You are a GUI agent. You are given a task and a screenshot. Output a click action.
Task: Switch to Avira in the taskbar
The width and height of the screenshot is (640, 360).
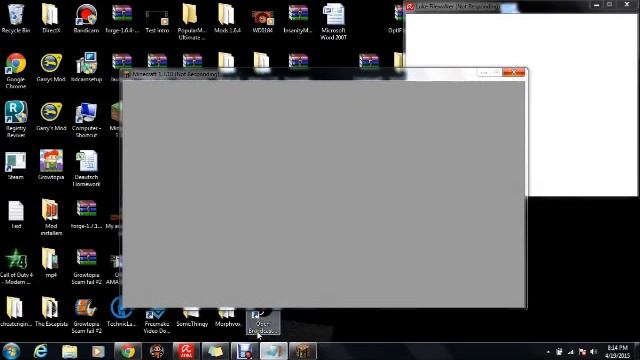pos(186,351)
